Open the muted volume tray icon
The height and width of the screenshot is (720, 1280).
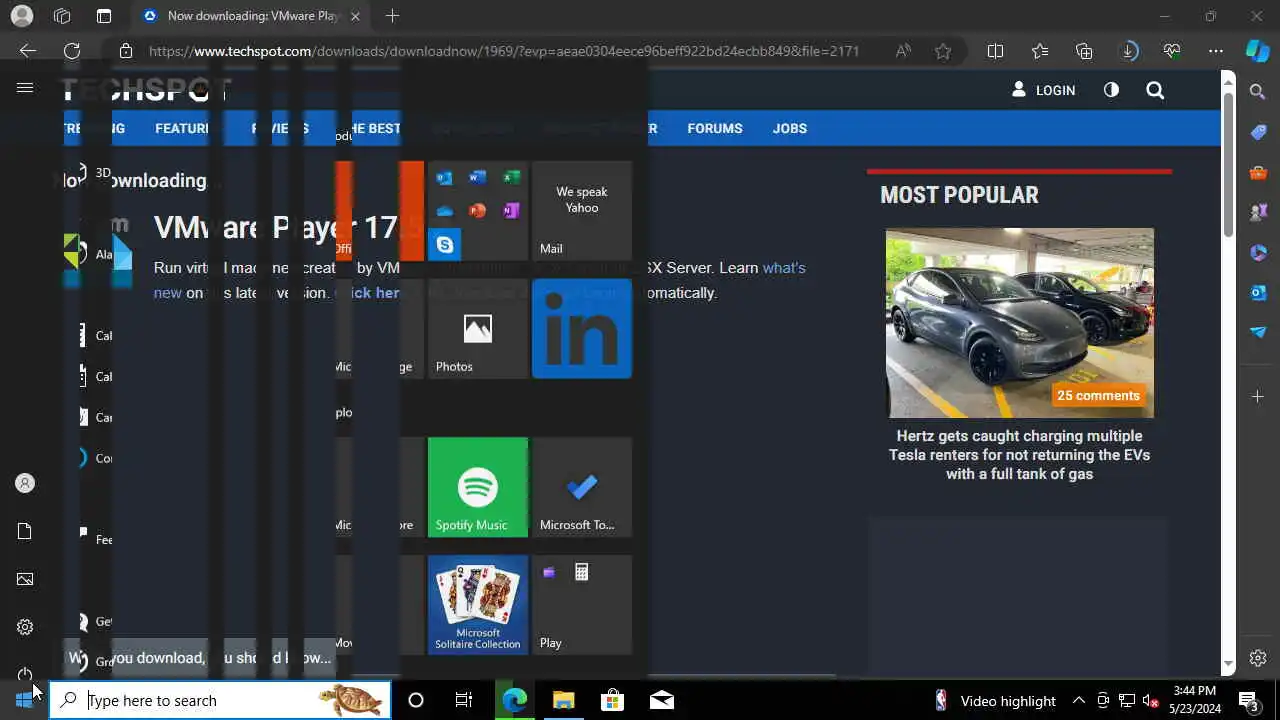click(x=1150, y=700)
